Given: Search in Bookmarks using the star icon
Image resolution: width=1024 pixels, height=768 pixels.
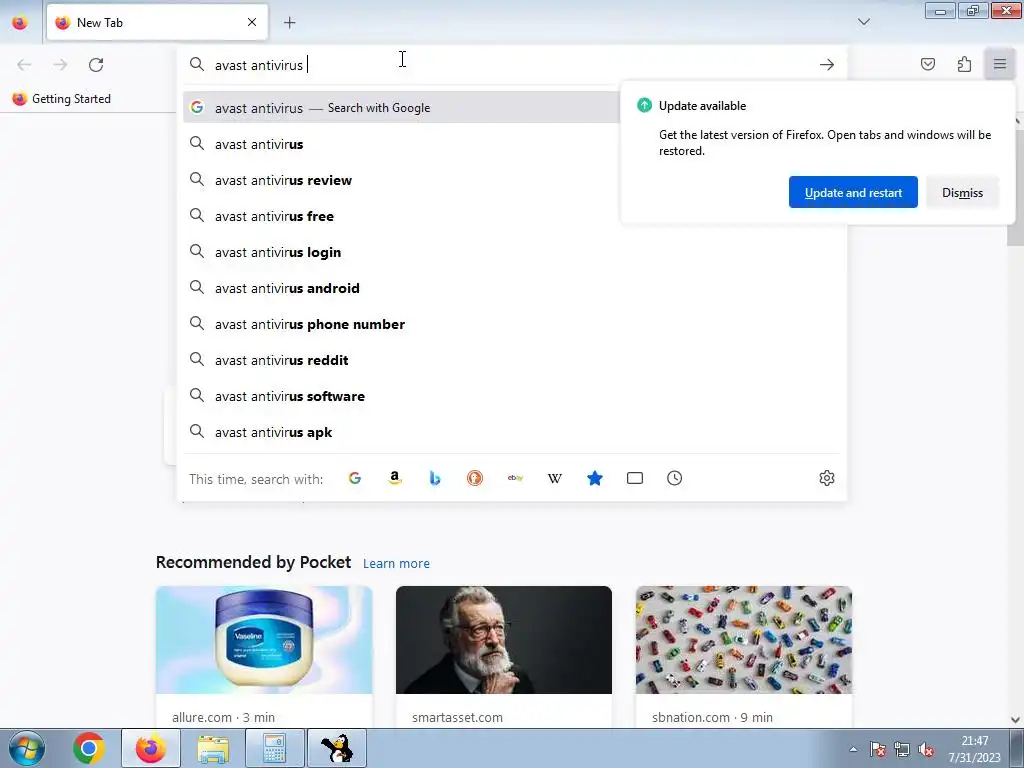Looking at the screenshot, I should point(594,478).
